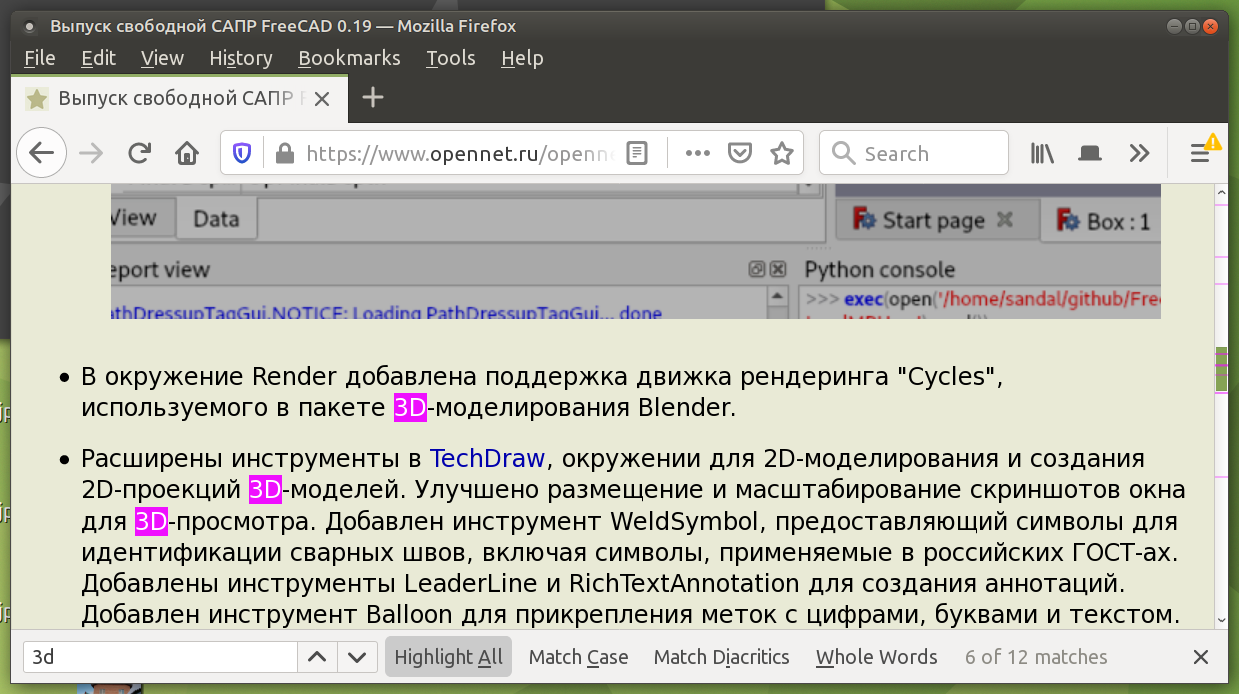Reload the current page

pos(139,153)
